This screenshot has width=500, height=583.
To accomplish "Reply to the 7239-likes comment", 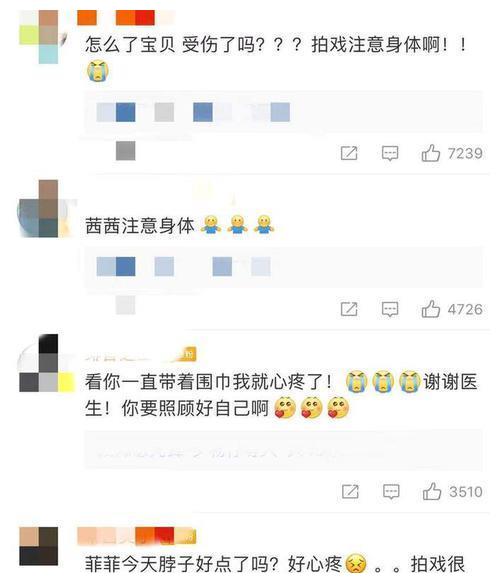I will (390, 153).
